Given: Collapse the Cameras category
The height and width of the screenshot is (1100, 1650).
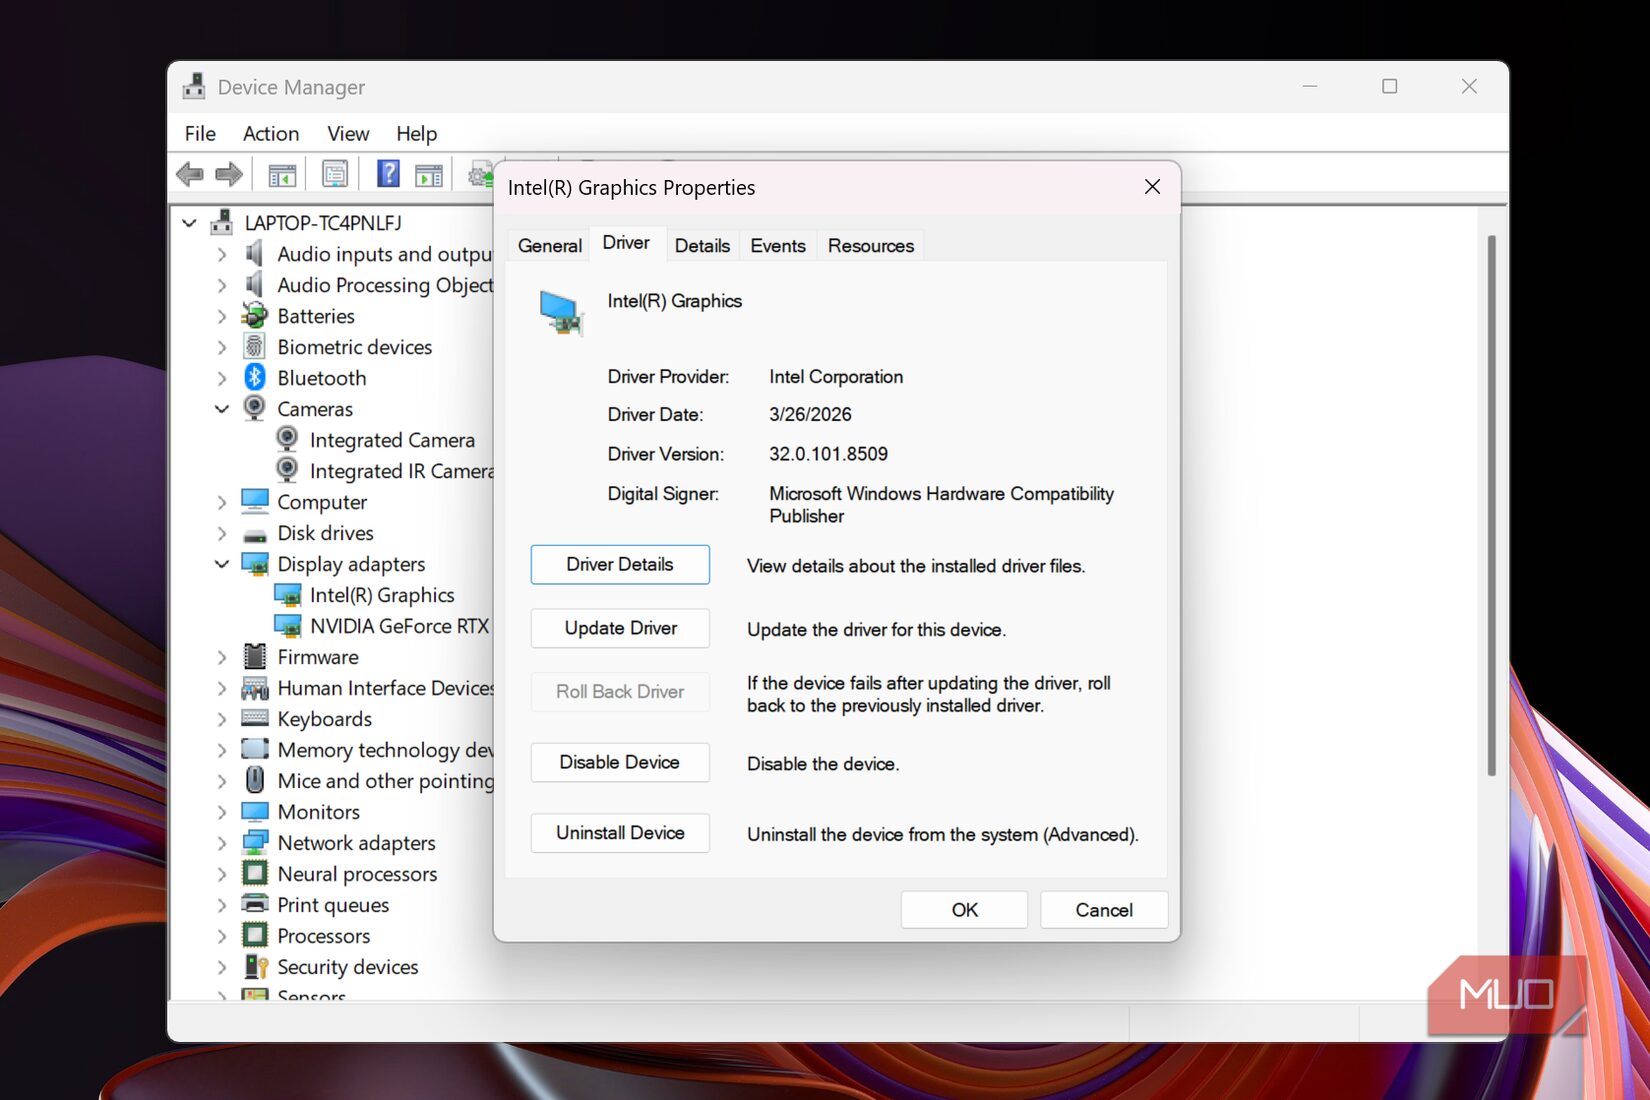Looking at the screenshot, I should [222, 409].
